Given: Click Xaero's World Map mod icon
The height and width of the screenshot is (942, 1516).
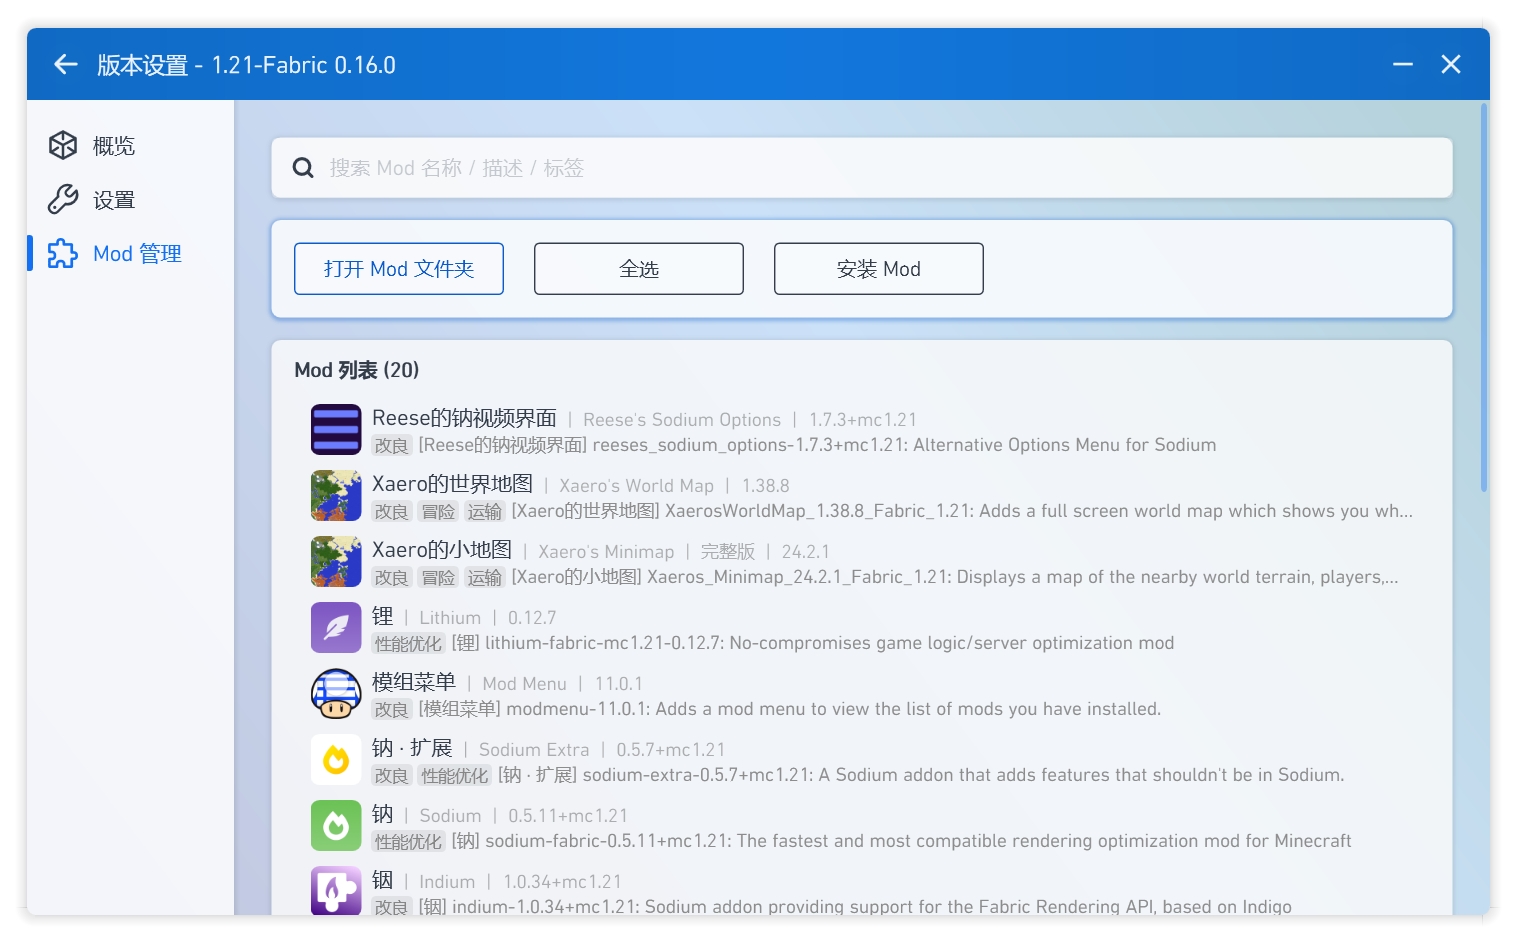Looking at the screenshot, I should 336,496.
